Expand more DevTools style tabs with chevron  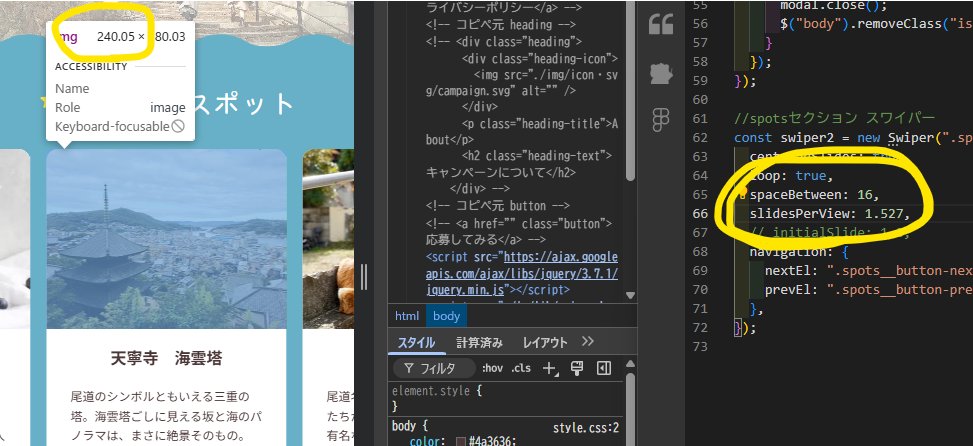click(x=588, y=342)
